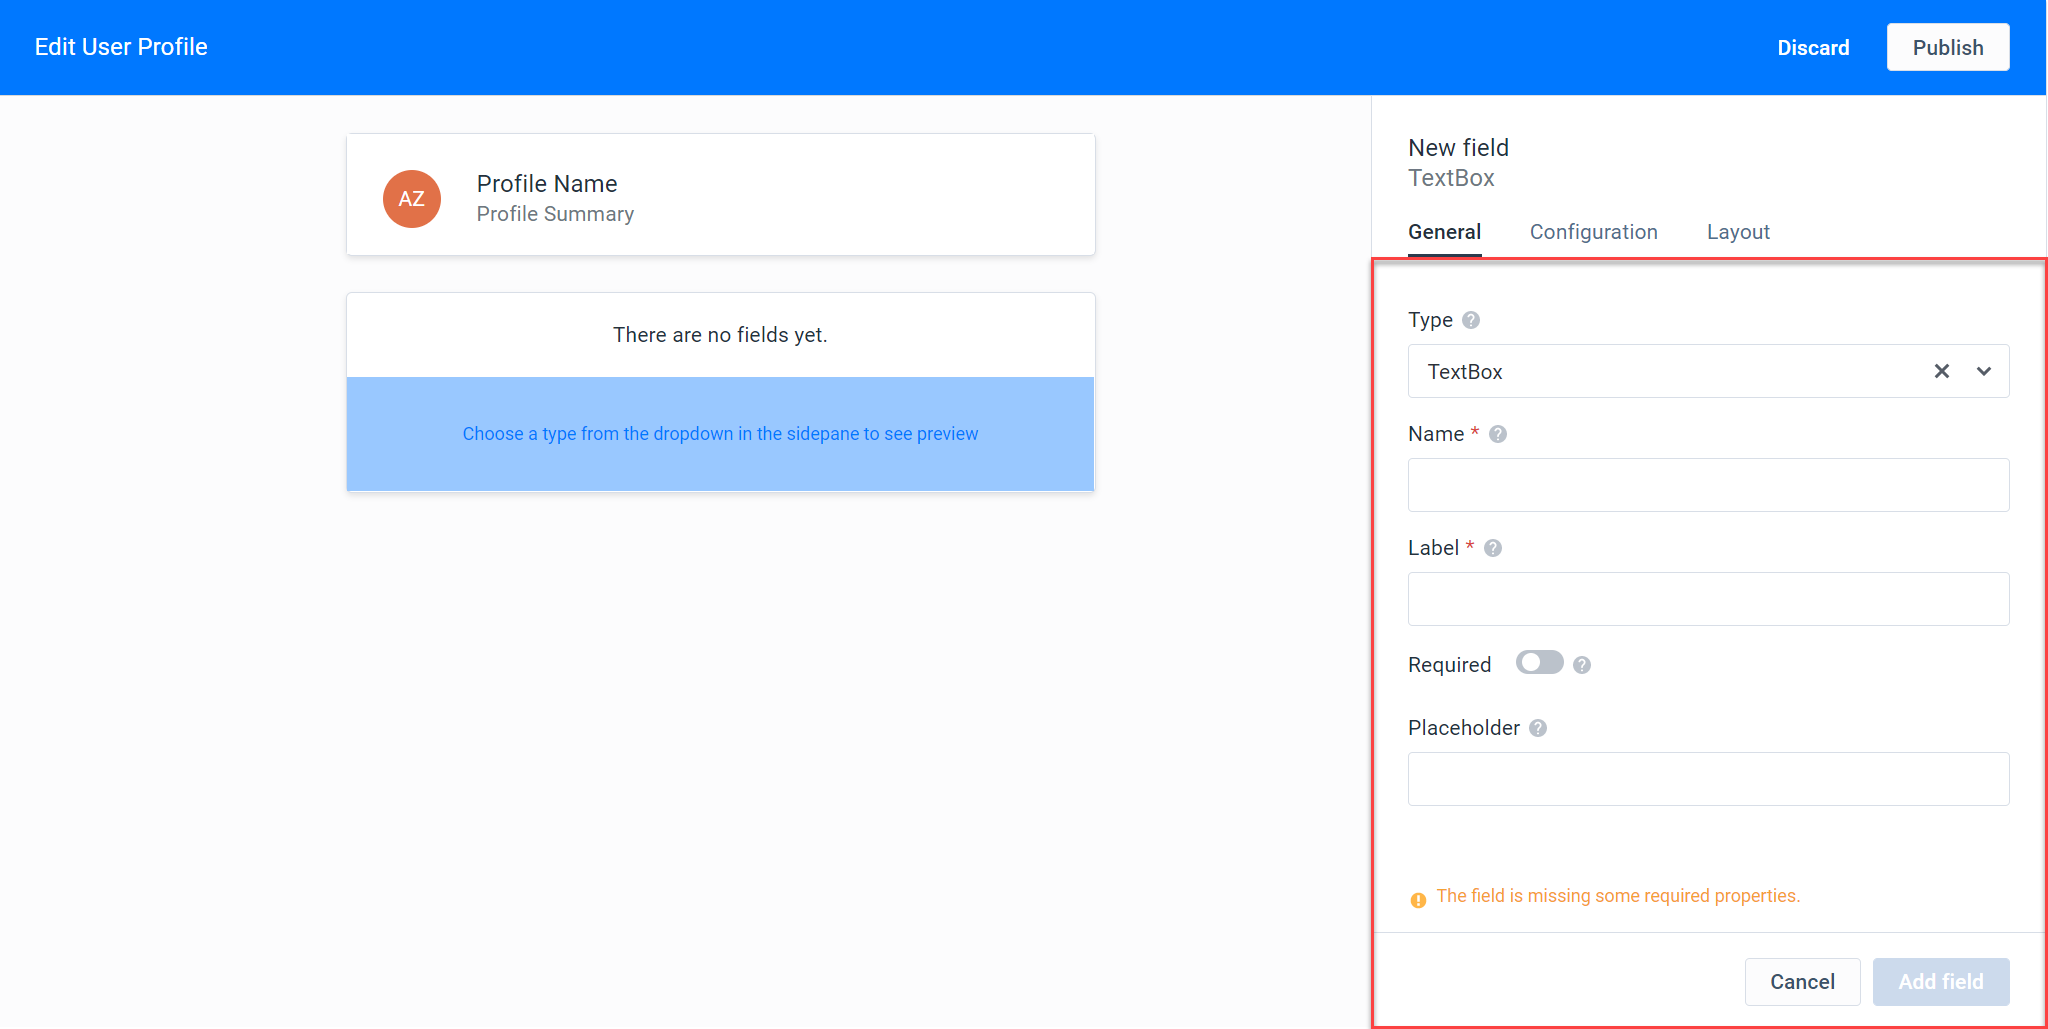Click the help icon next to Type

1470,320
